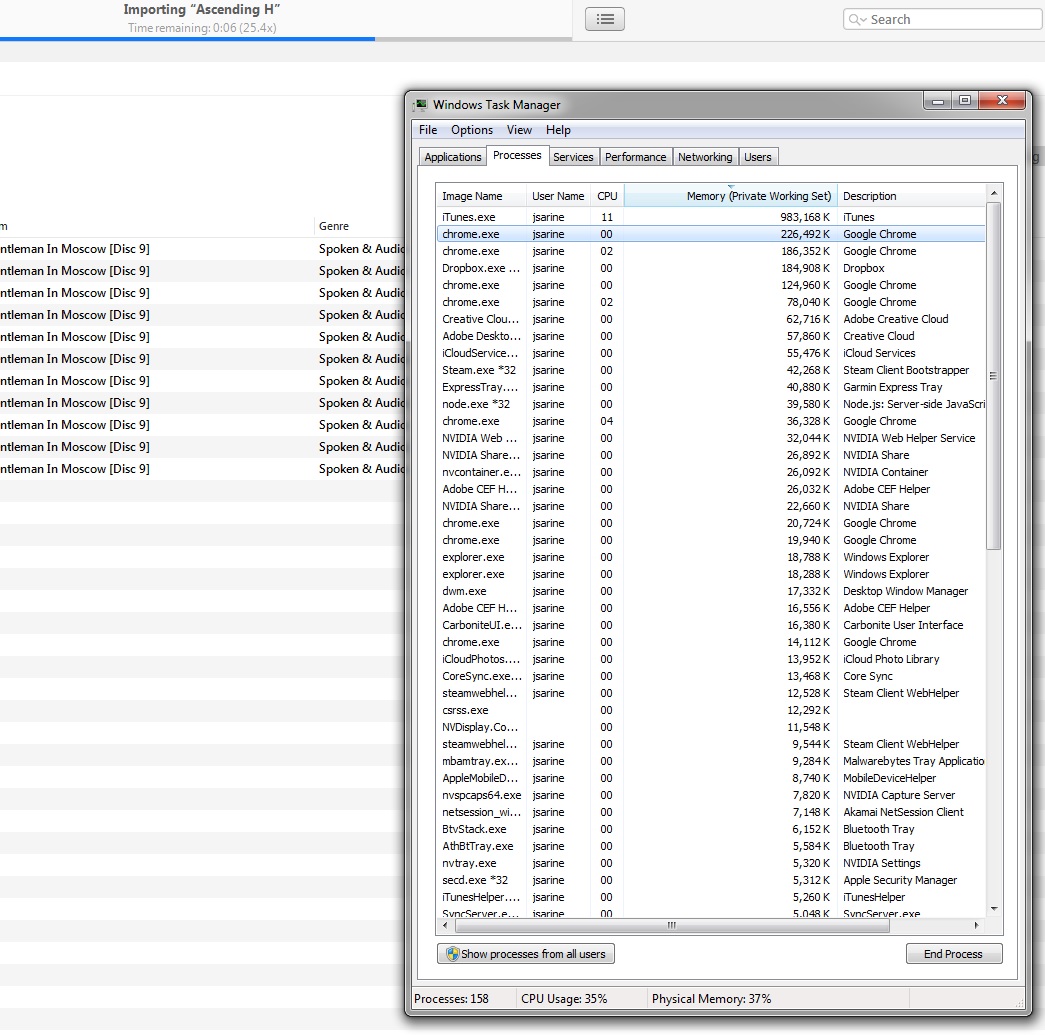Select the csrss.exe process row
The image size is (1045, 1035).
click(710, 710)
